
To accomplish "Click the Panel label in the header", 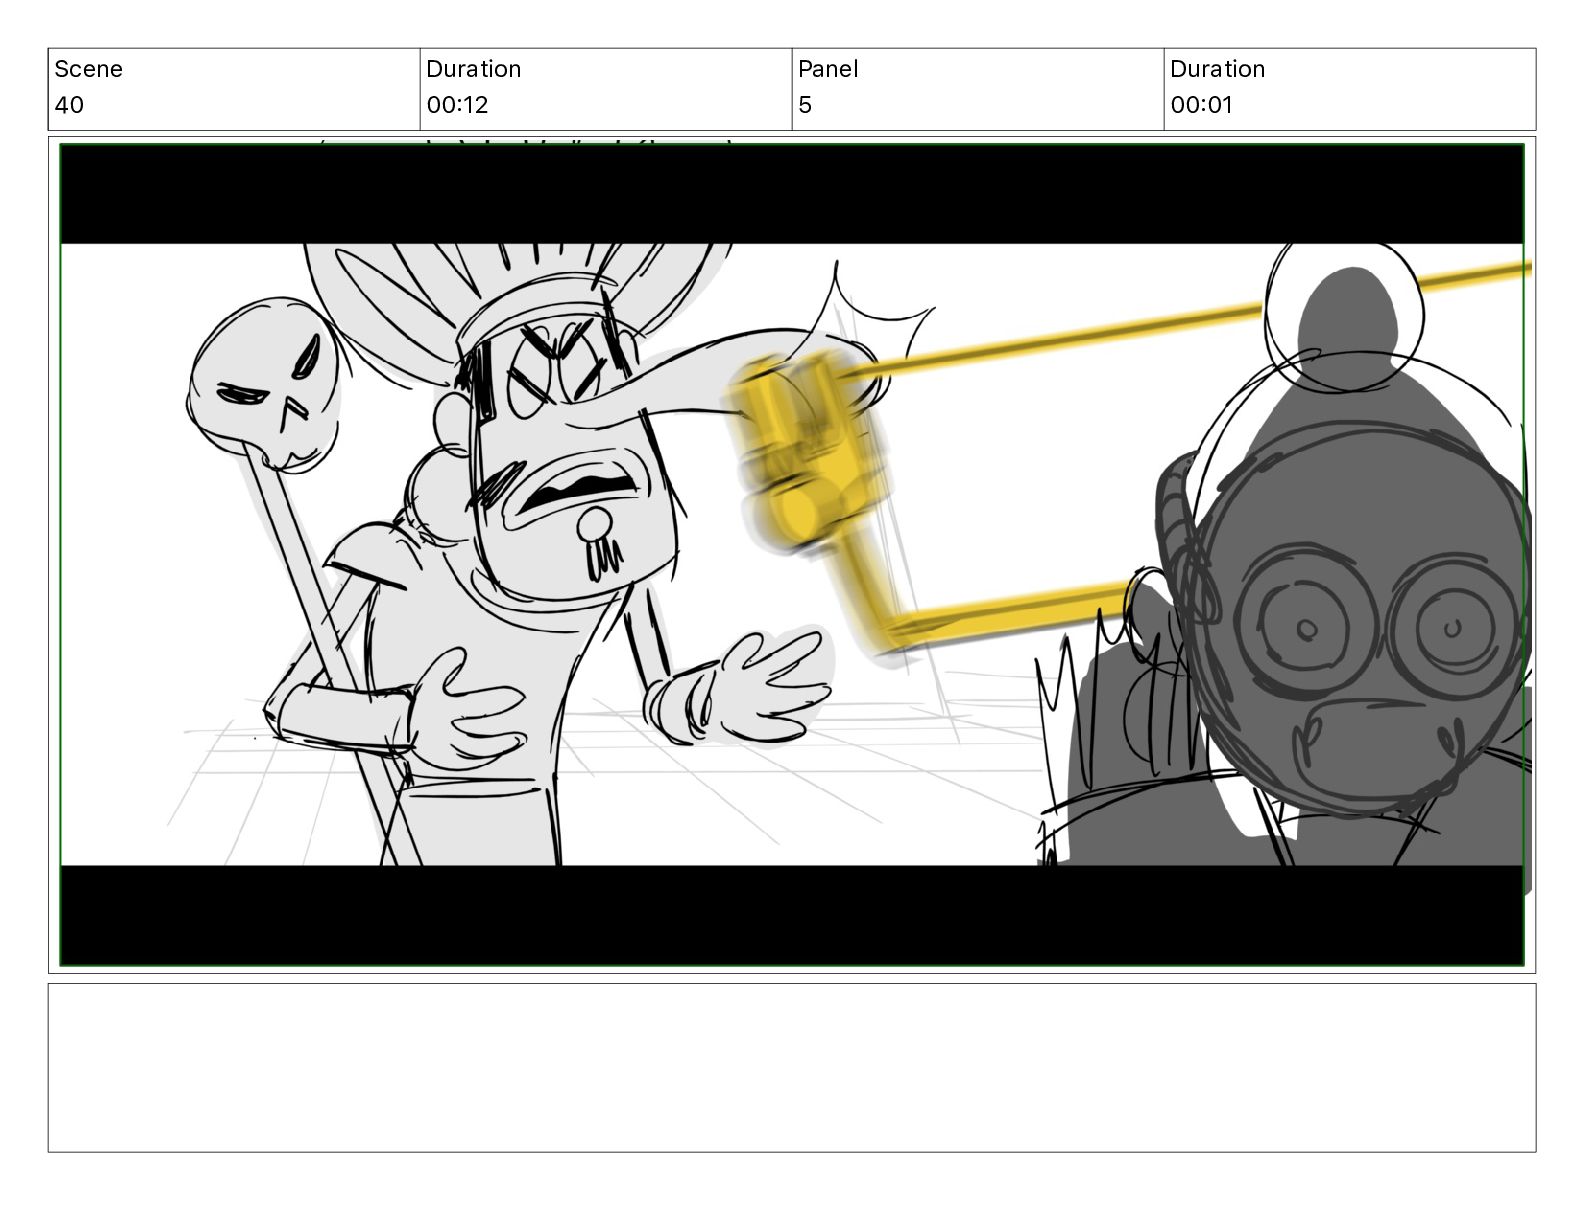I will click(828, 69).
